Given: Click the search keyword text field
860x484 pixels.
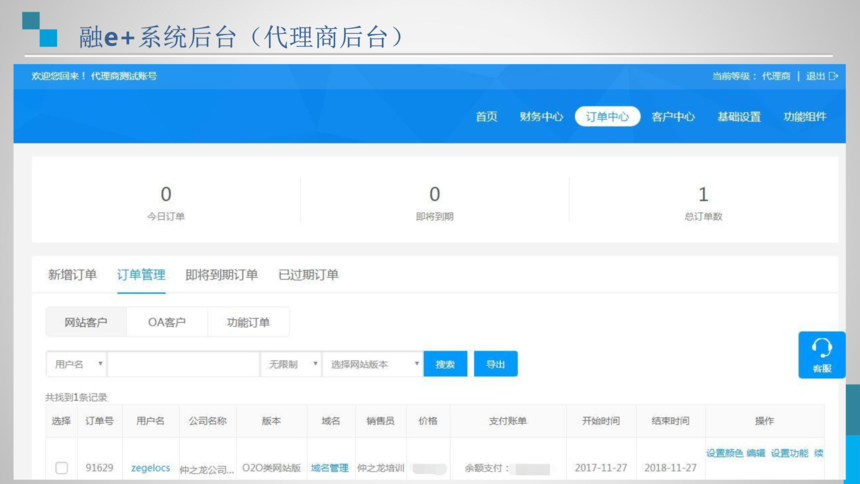Looking at the screenshot, I should point(183,365).
